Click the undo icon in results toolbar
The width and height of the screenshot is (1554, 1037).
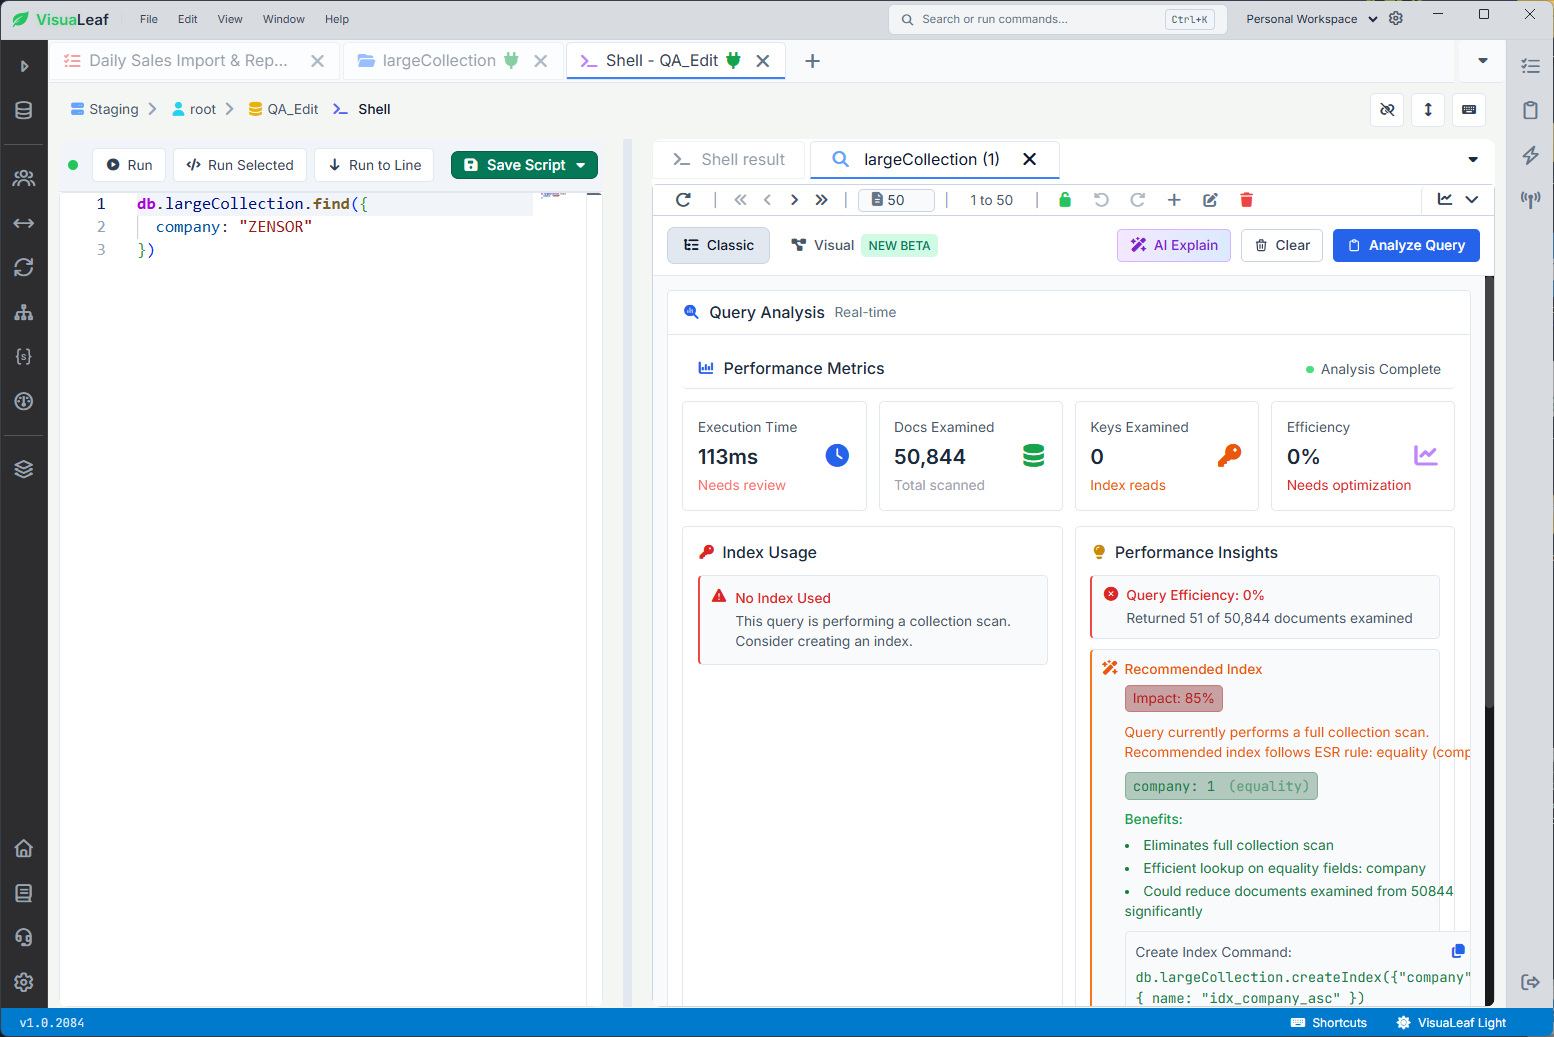(x=1101, y=200)
